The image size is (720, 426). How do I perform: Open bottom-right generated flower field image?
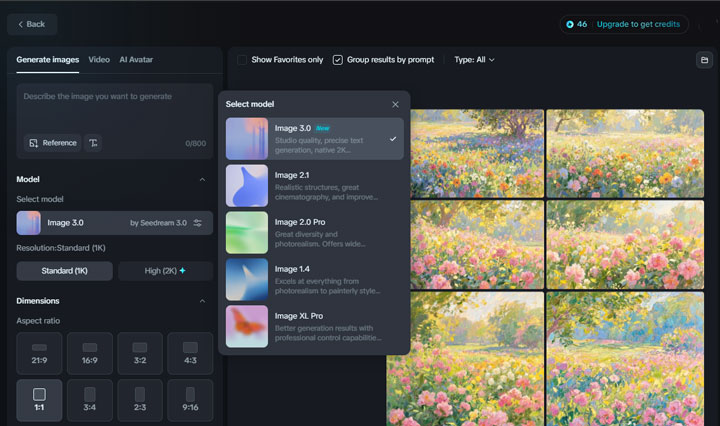coord(625,359)
